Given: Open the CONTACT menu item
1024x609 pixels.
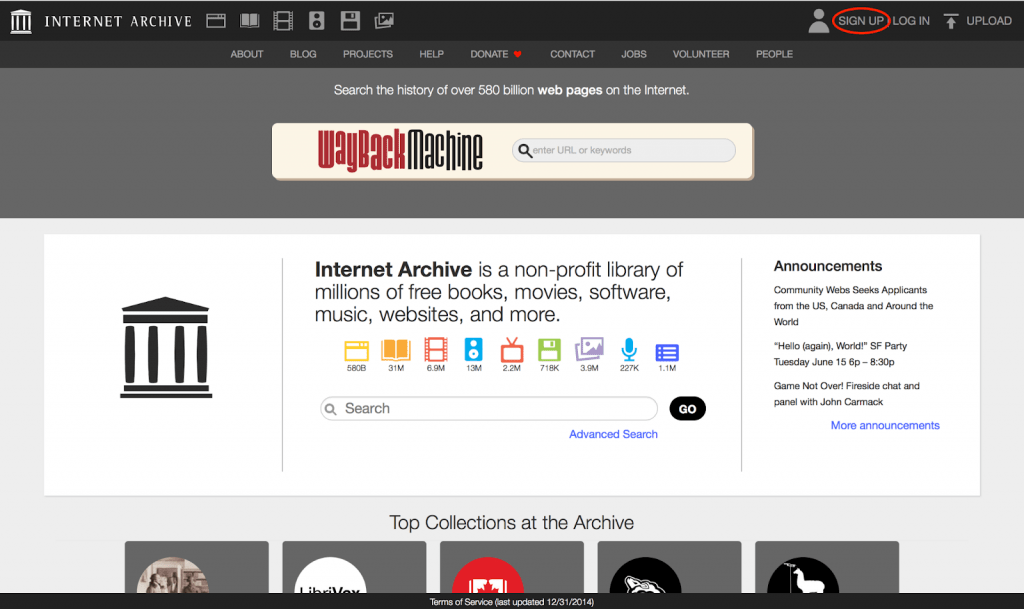Looking at the screenshot, I should [x=572, y=54].
